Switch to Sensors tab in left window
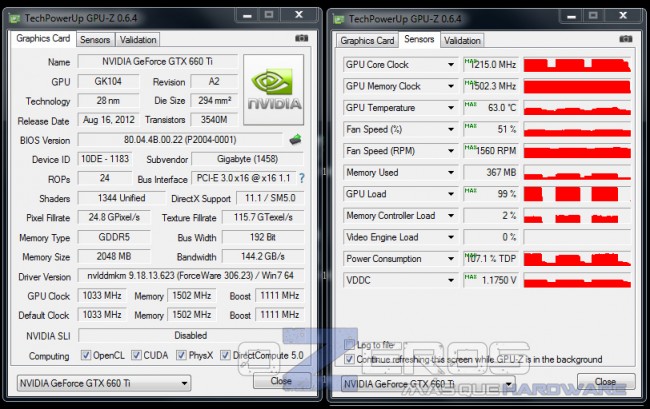 pos(95,40)
